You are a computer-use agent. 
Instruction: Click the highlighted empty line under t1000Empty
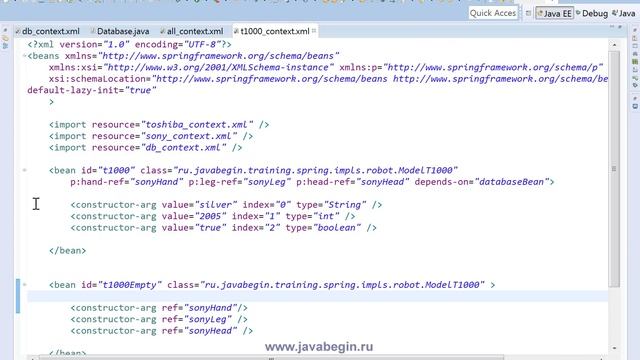coord(318,296)
